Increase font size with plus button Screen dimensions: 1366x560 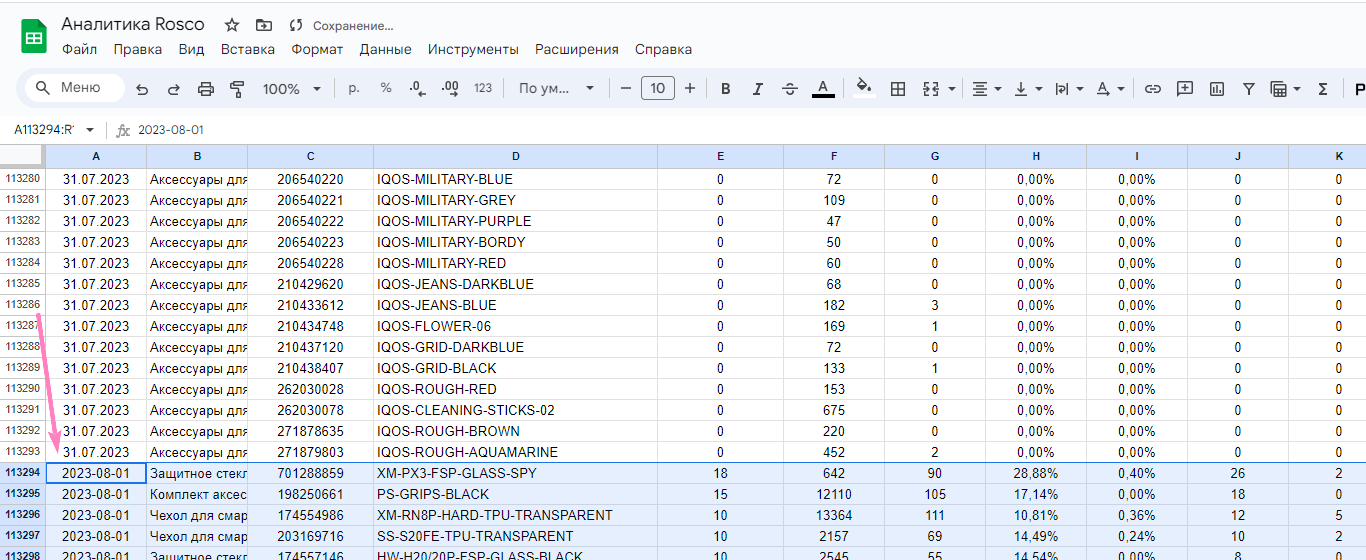(690, 89)
